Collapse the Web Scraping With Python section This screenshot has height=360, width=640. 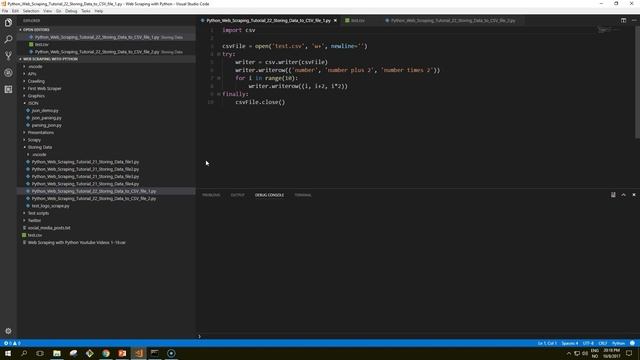tap(107, 59)
